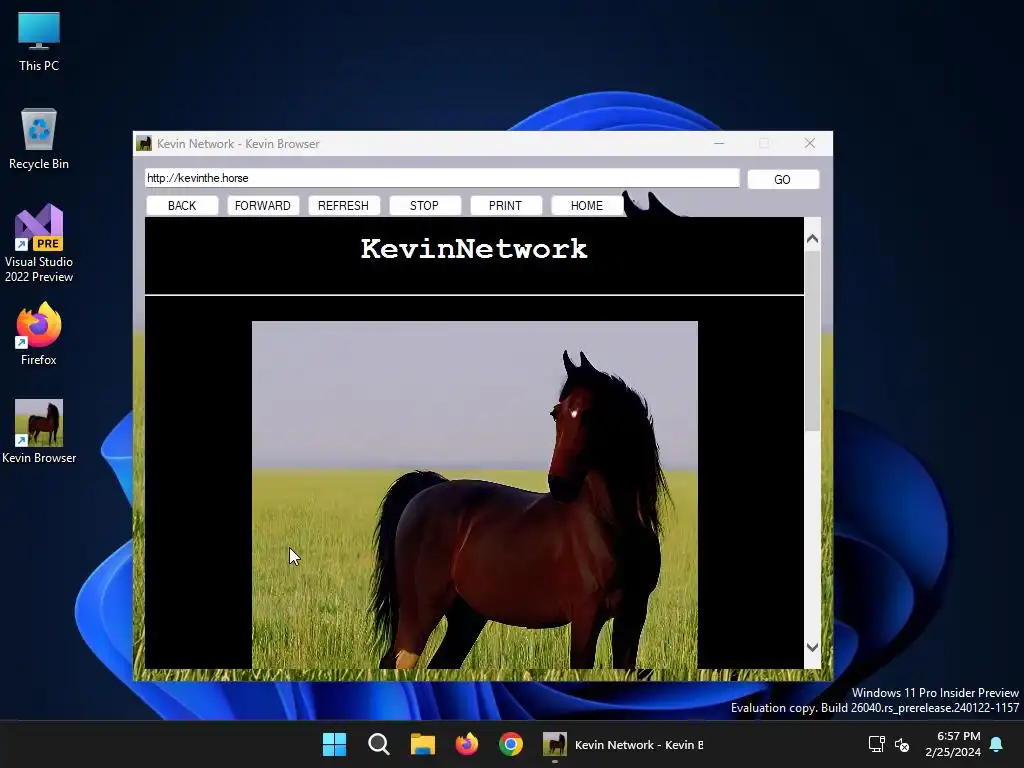Screen dimensions: 1024x768
Task: Open the network status tray icon
Action: [x=876, y=744]
